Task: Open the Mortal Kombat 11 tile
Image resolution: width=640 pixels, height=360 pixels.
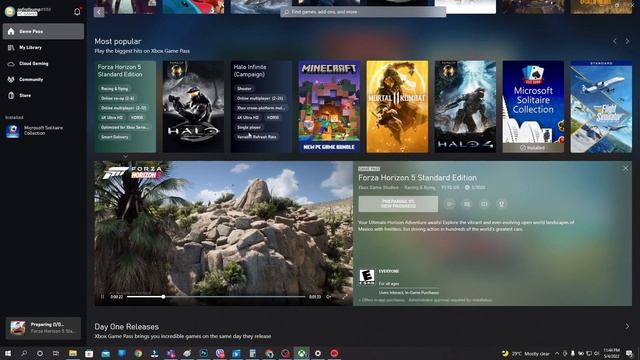Action: pos(397,107)
